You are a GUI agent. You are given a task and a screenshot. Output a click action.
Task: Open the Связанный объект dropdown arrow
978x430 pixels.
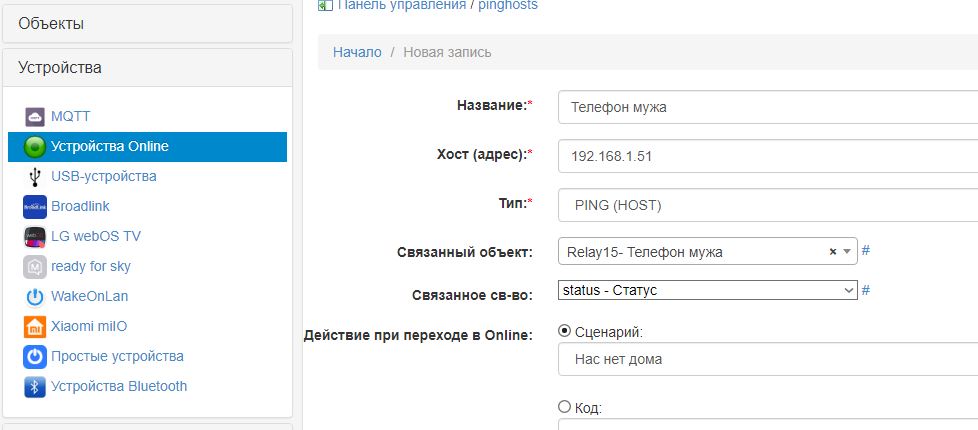(847, 252)
